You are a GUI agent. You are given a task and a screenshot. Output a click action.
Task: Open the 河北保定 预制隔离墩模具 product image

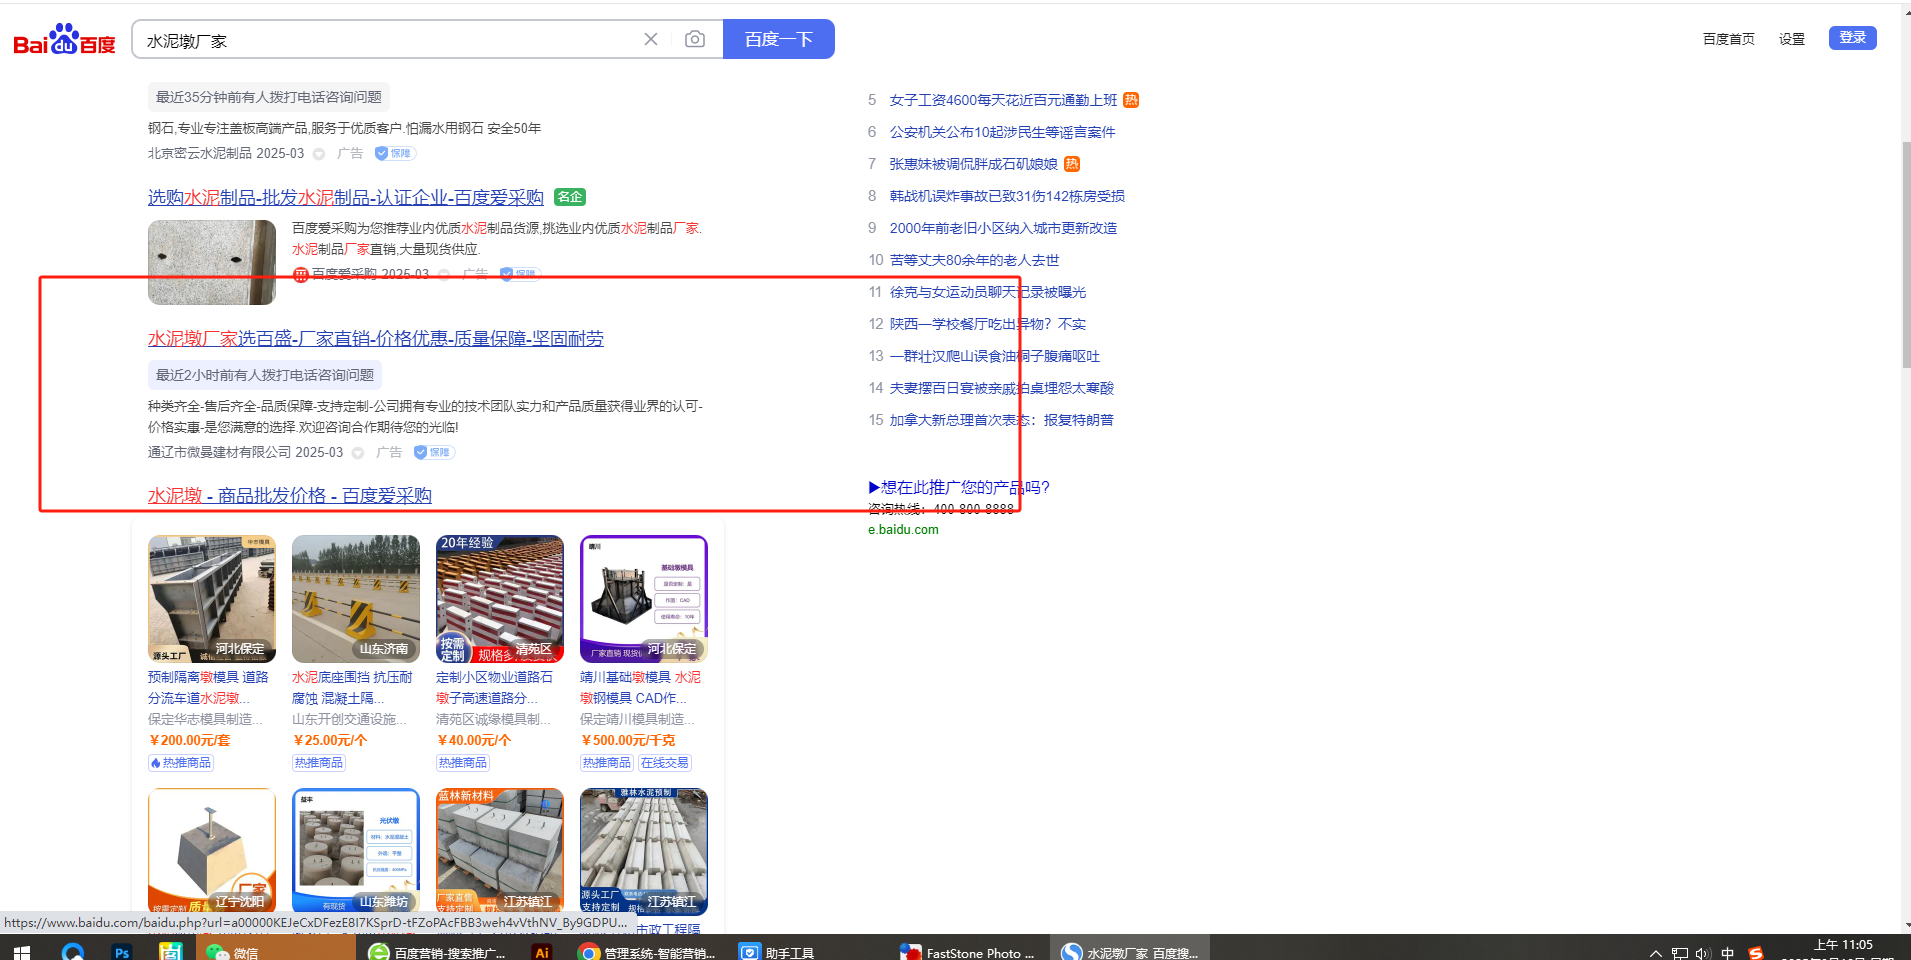212,599
